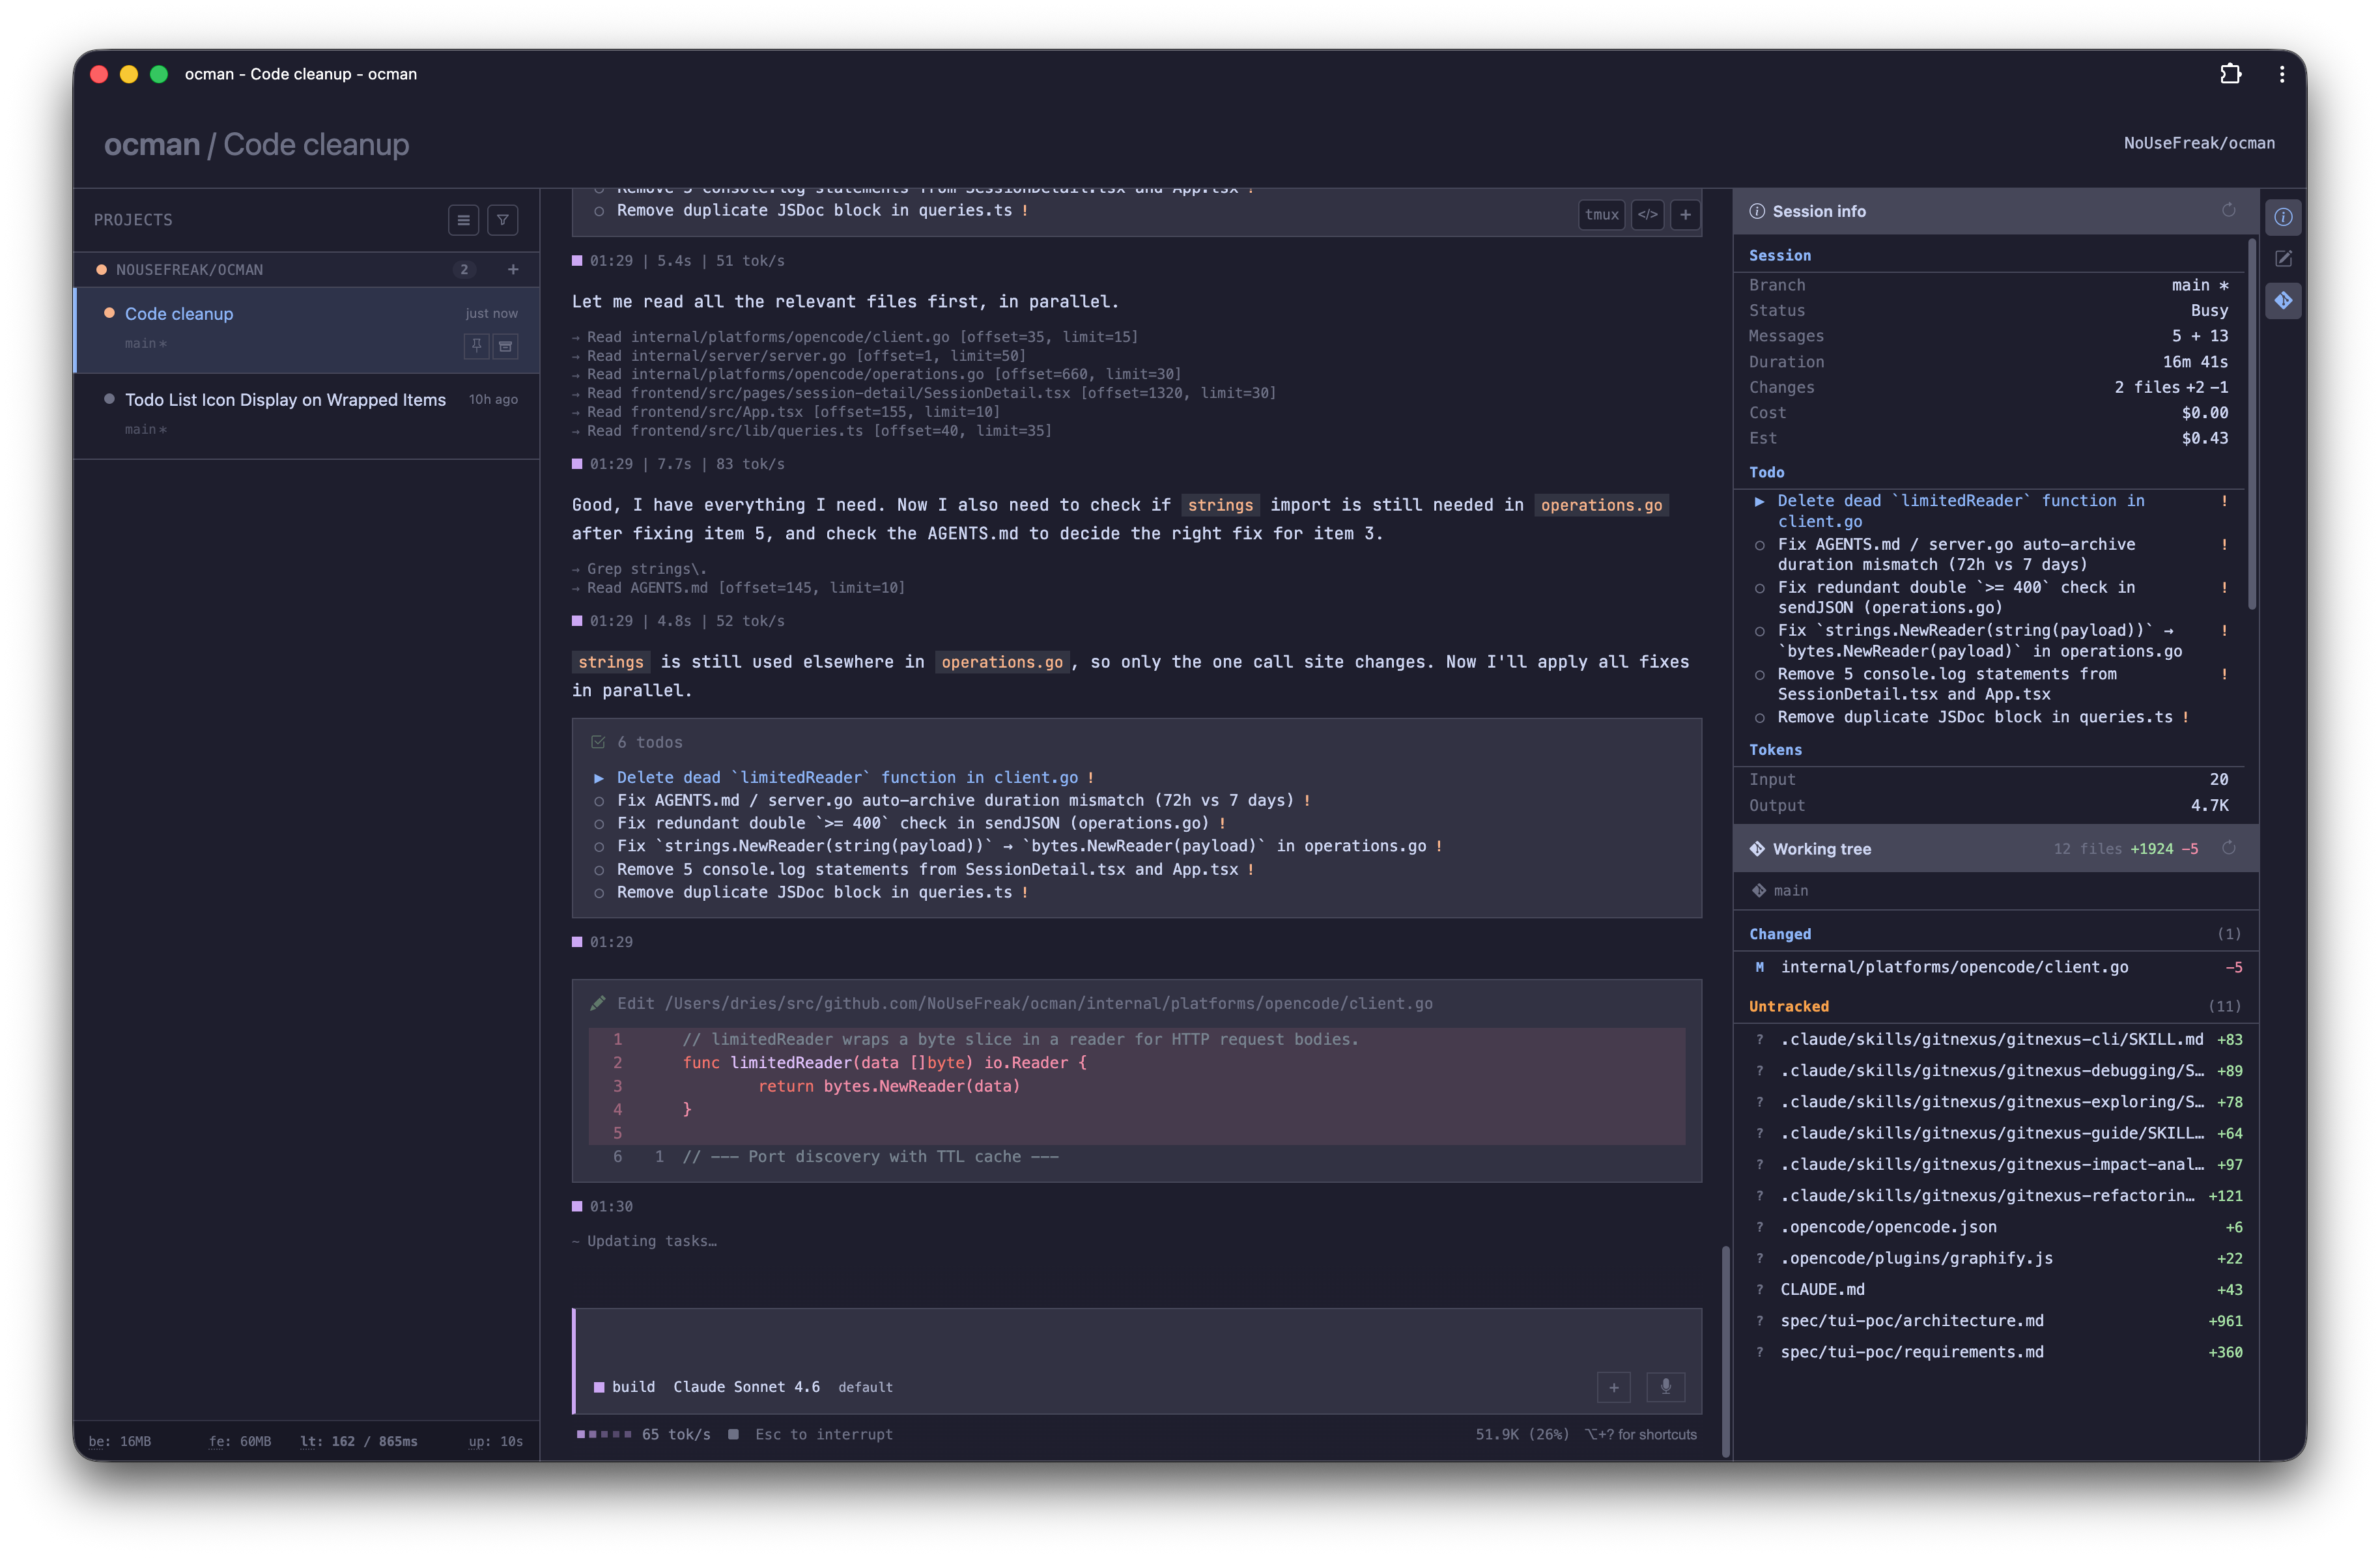2380x1558 pixels.
Task: Click the stop square before Esc to interrupt
Action: pos(733,1434)
